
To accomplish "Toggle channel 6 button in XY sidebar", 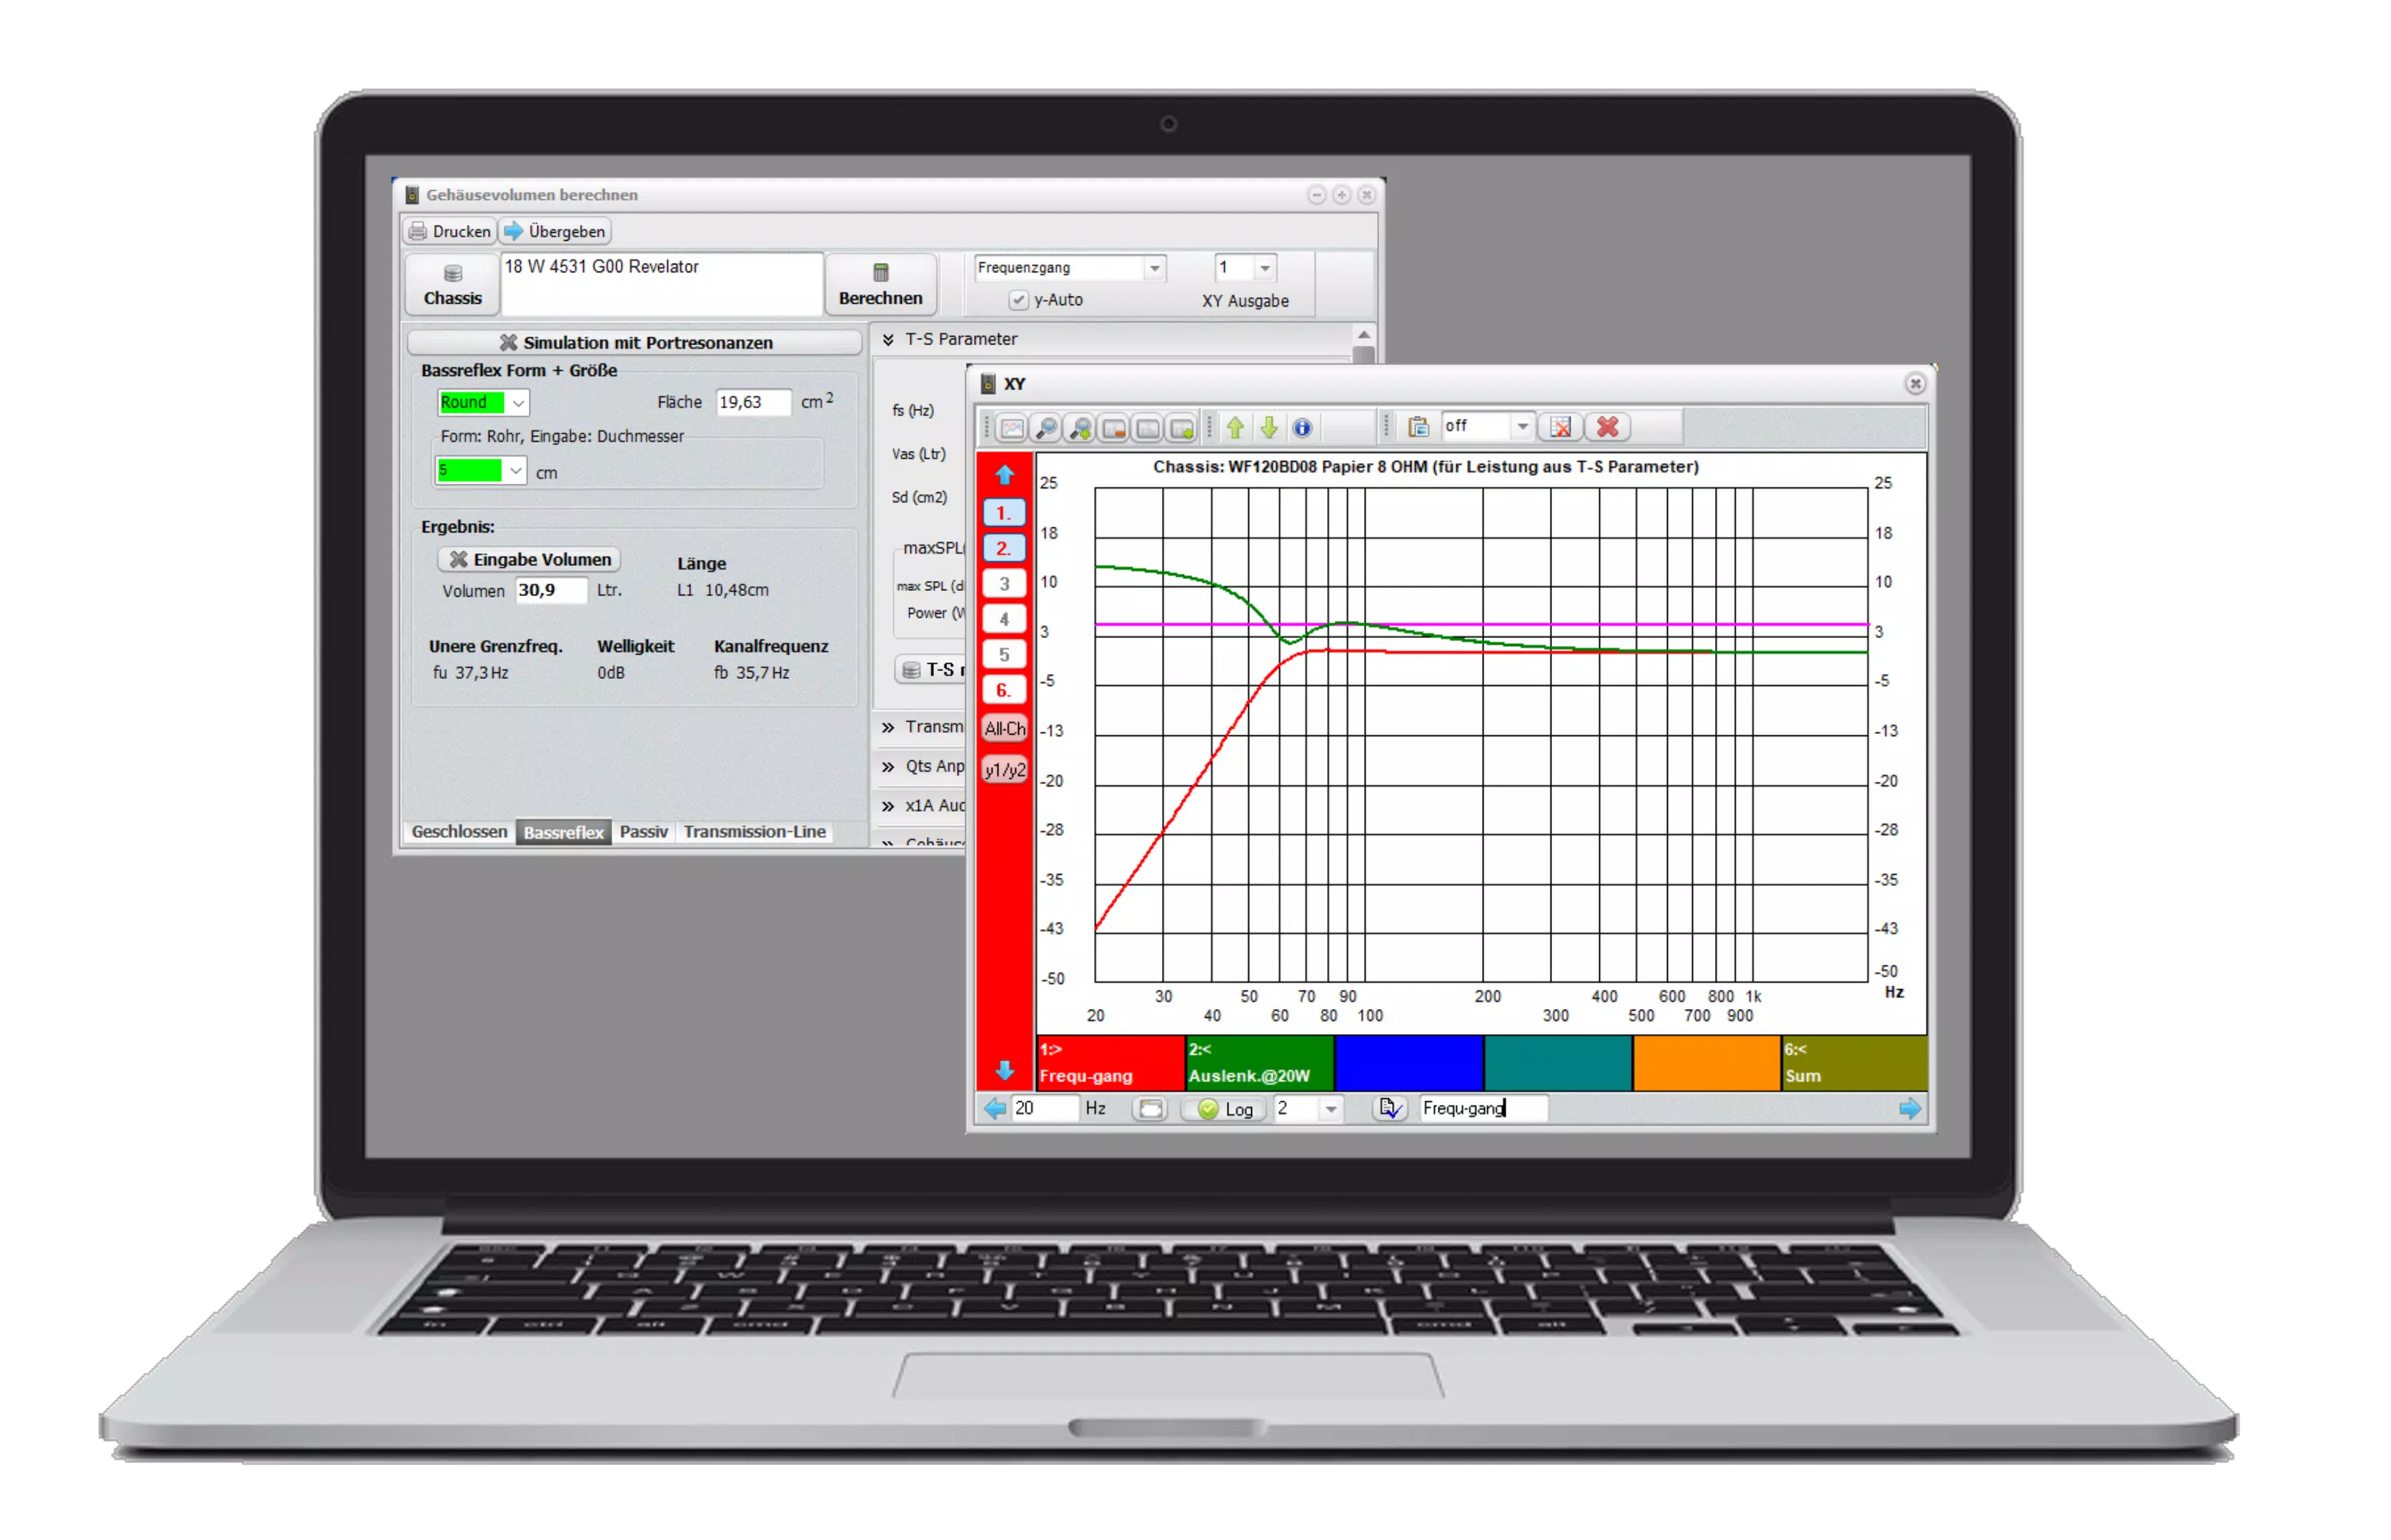I will tap(1004, 690).
